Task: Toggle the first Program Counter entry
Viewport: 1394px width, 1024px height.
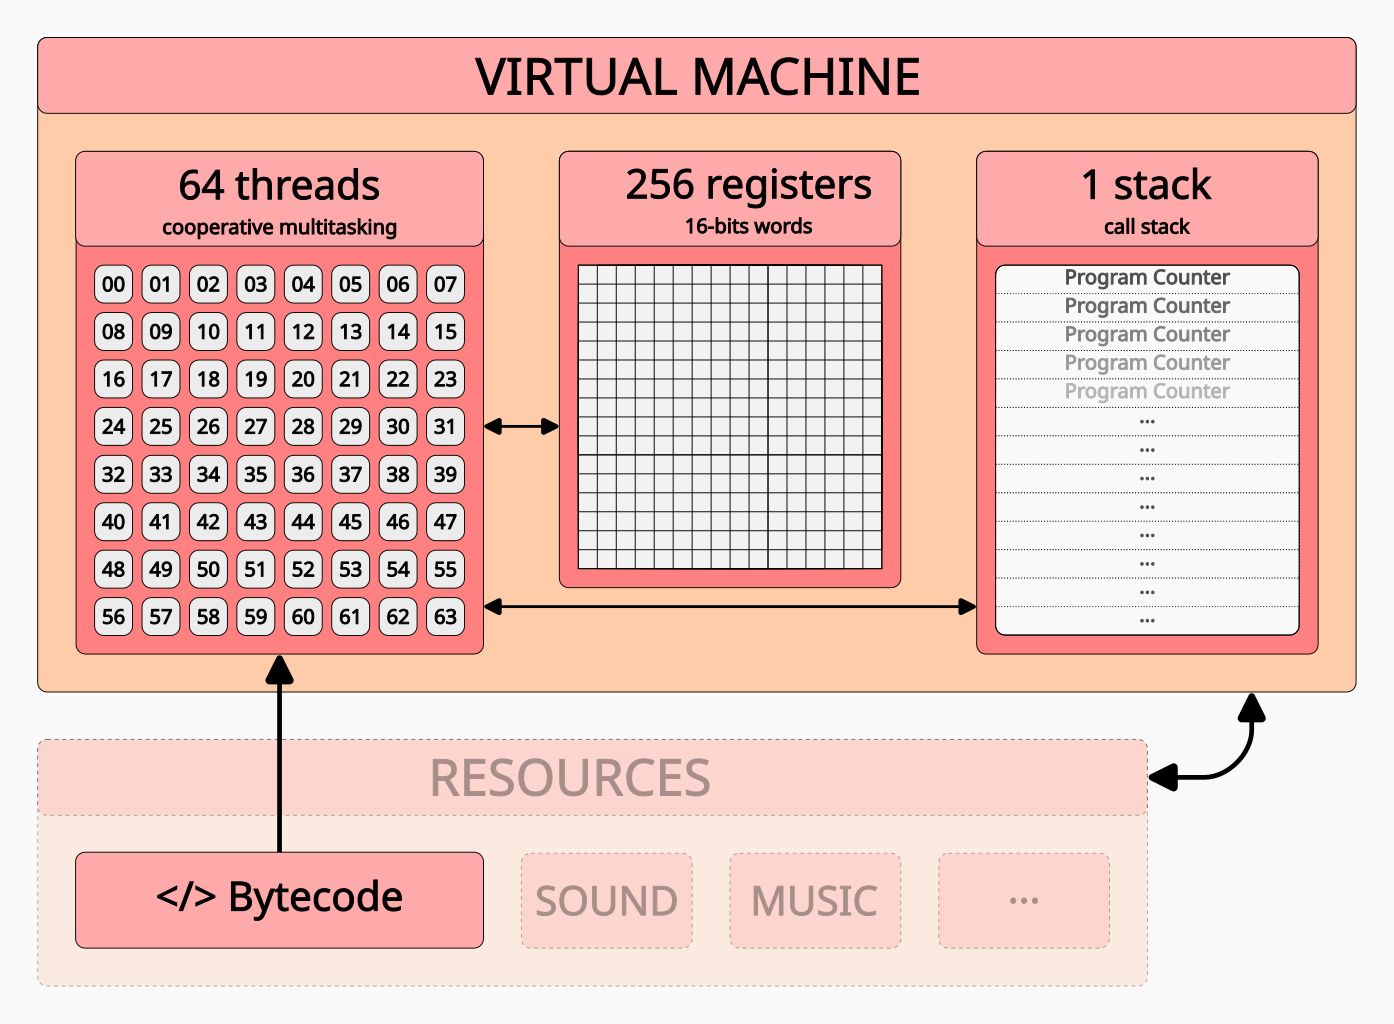Action: pyautogui.click(x=1147, y=276)
